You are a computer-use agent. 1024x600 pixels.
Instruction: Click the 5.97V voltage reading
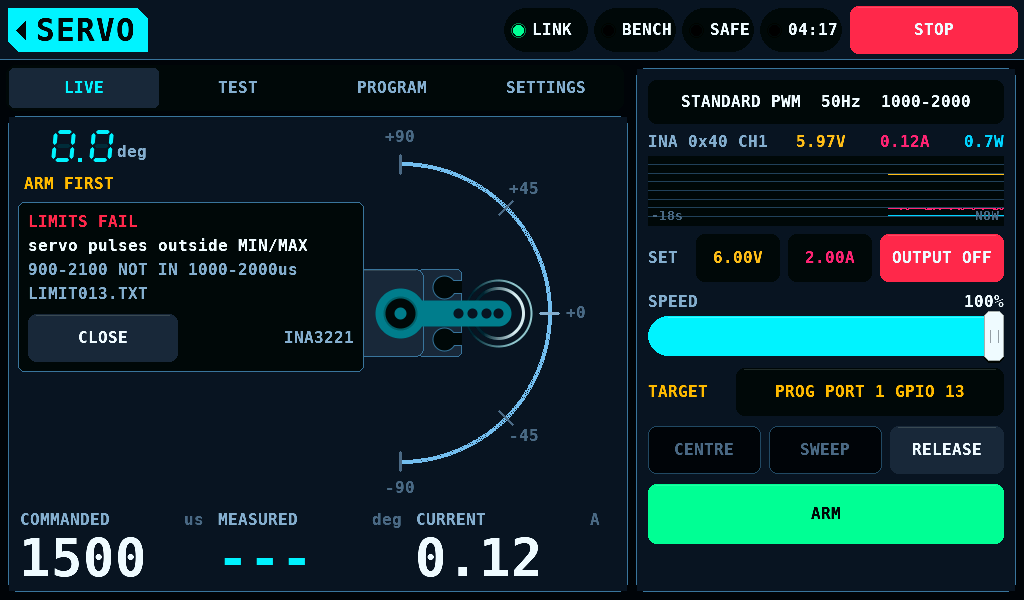(x=820, y=142)
